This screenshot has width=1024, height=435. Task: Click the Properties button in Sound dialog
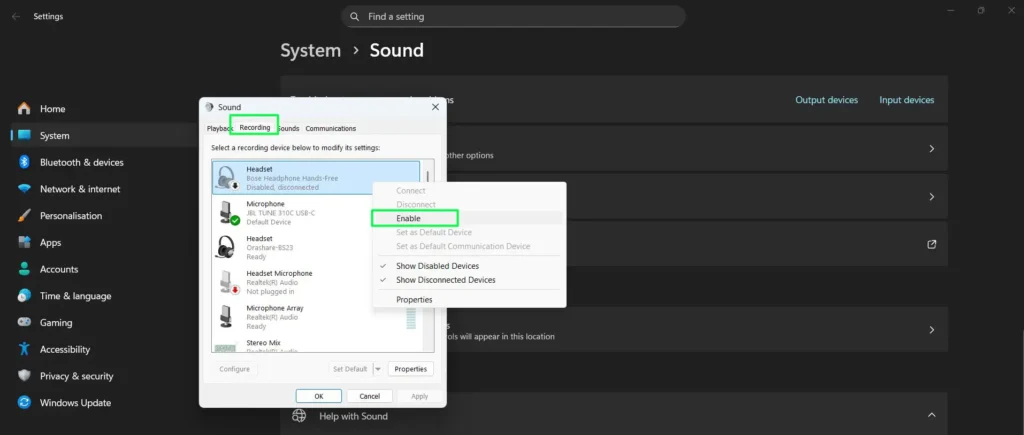click(411, 369)
